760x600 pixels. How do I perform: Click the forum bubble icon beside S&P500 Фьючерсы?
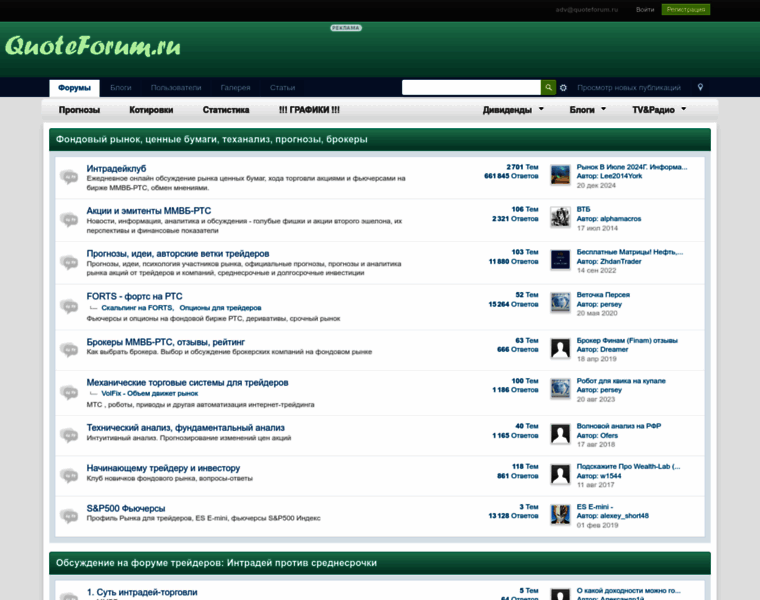pos(69,516)
